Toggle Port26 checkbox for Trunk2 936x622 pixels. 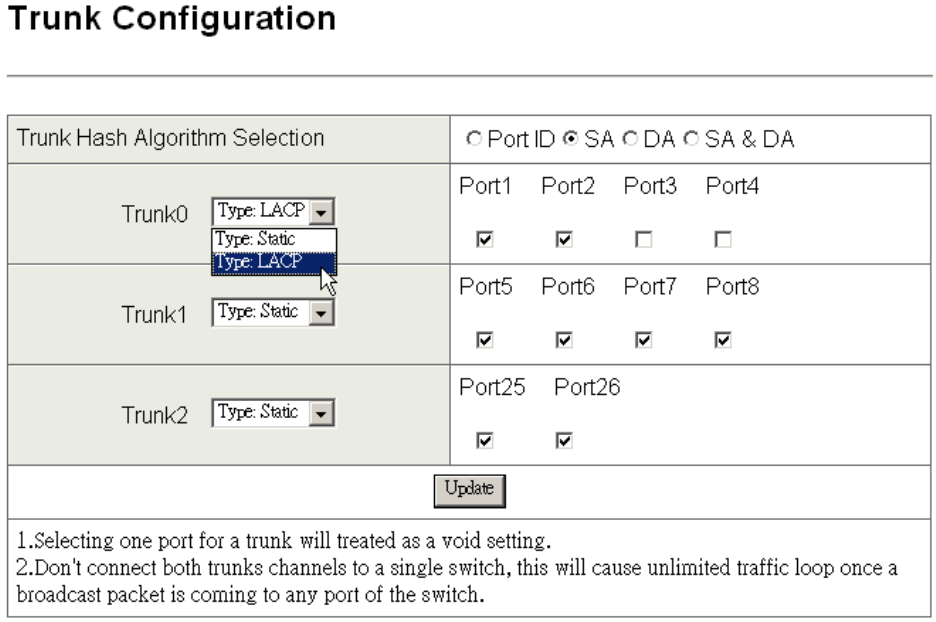(x=564, y=438)
